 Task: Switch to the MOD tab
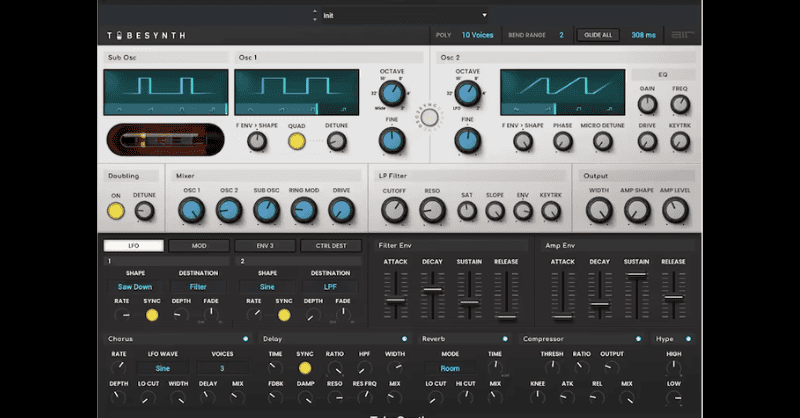click(x=199, y=246)
